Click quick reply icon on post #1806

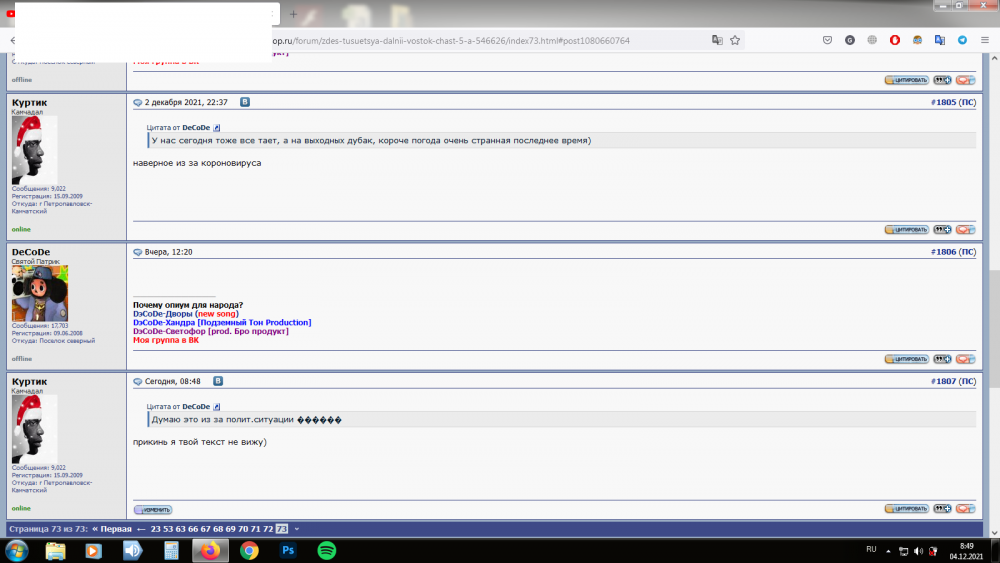point(966,359)
